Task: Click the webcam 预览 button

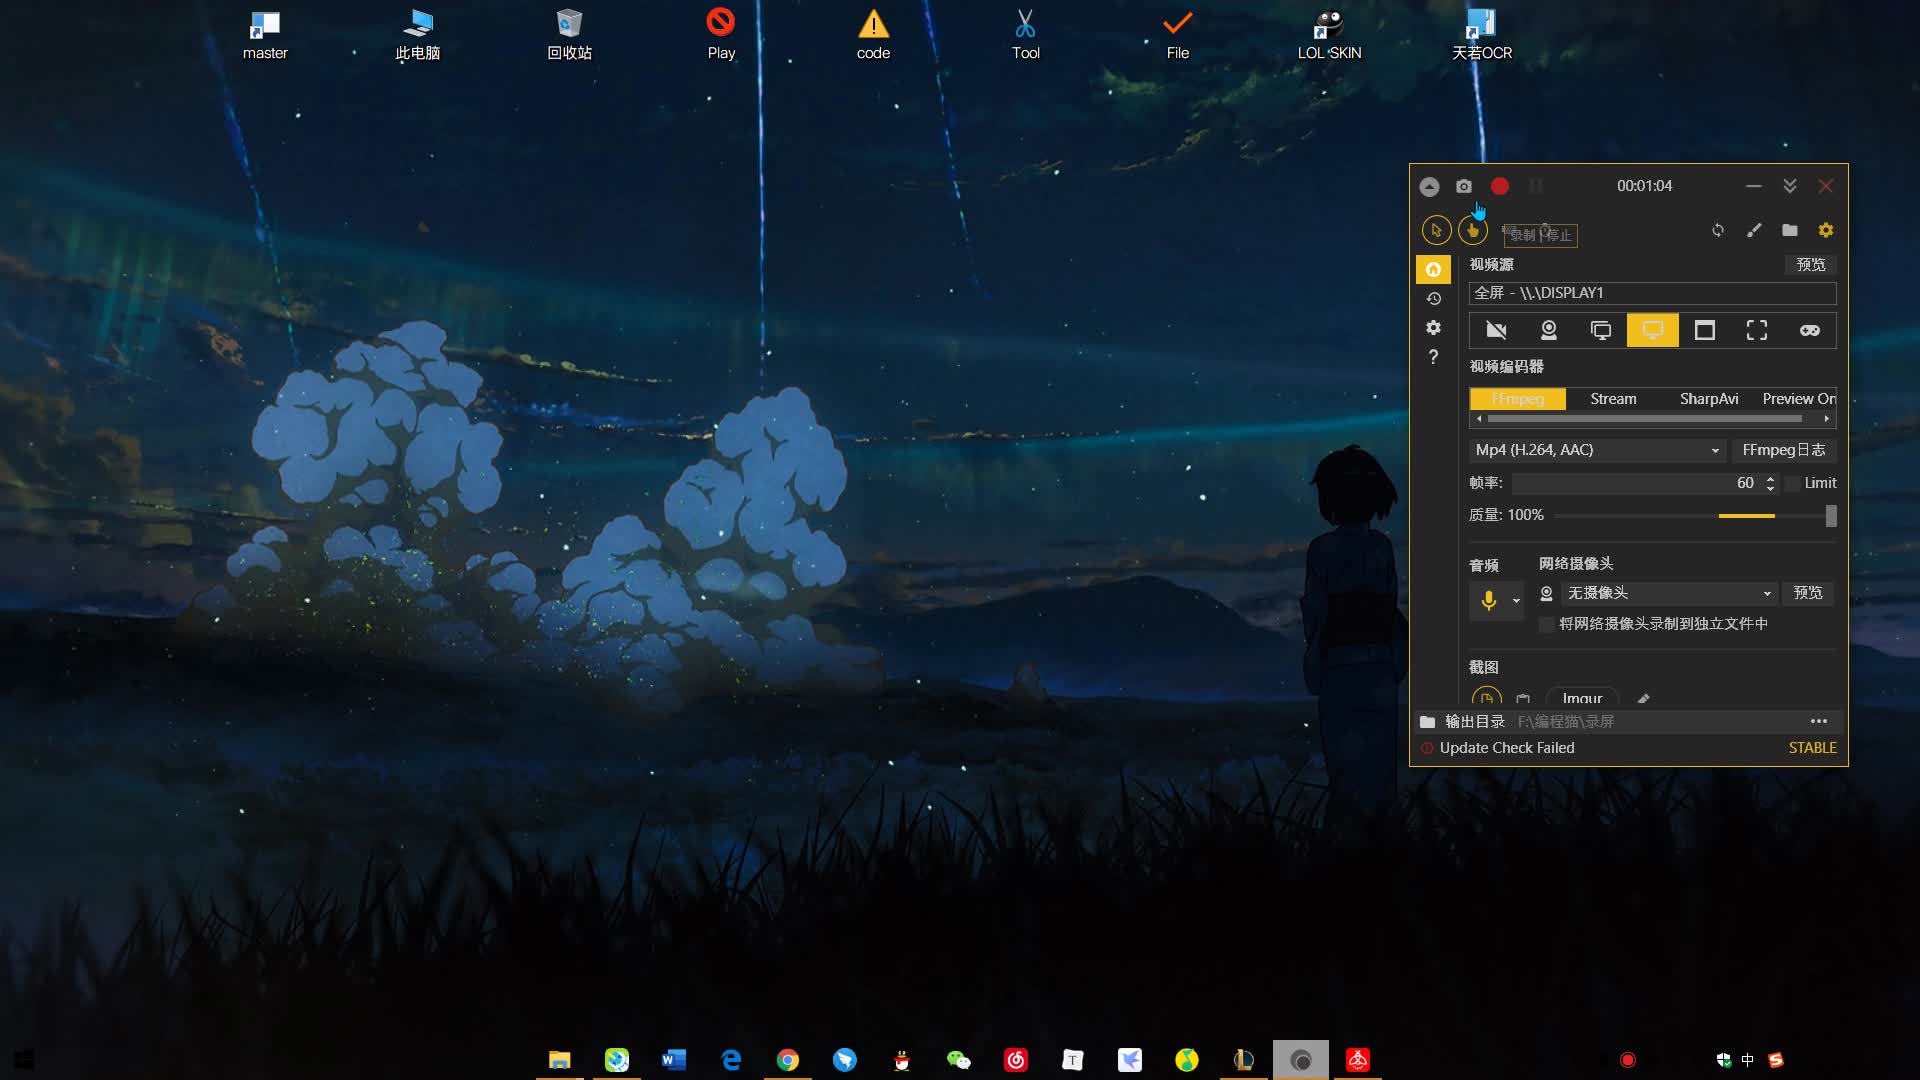Action: point(1808,593)
